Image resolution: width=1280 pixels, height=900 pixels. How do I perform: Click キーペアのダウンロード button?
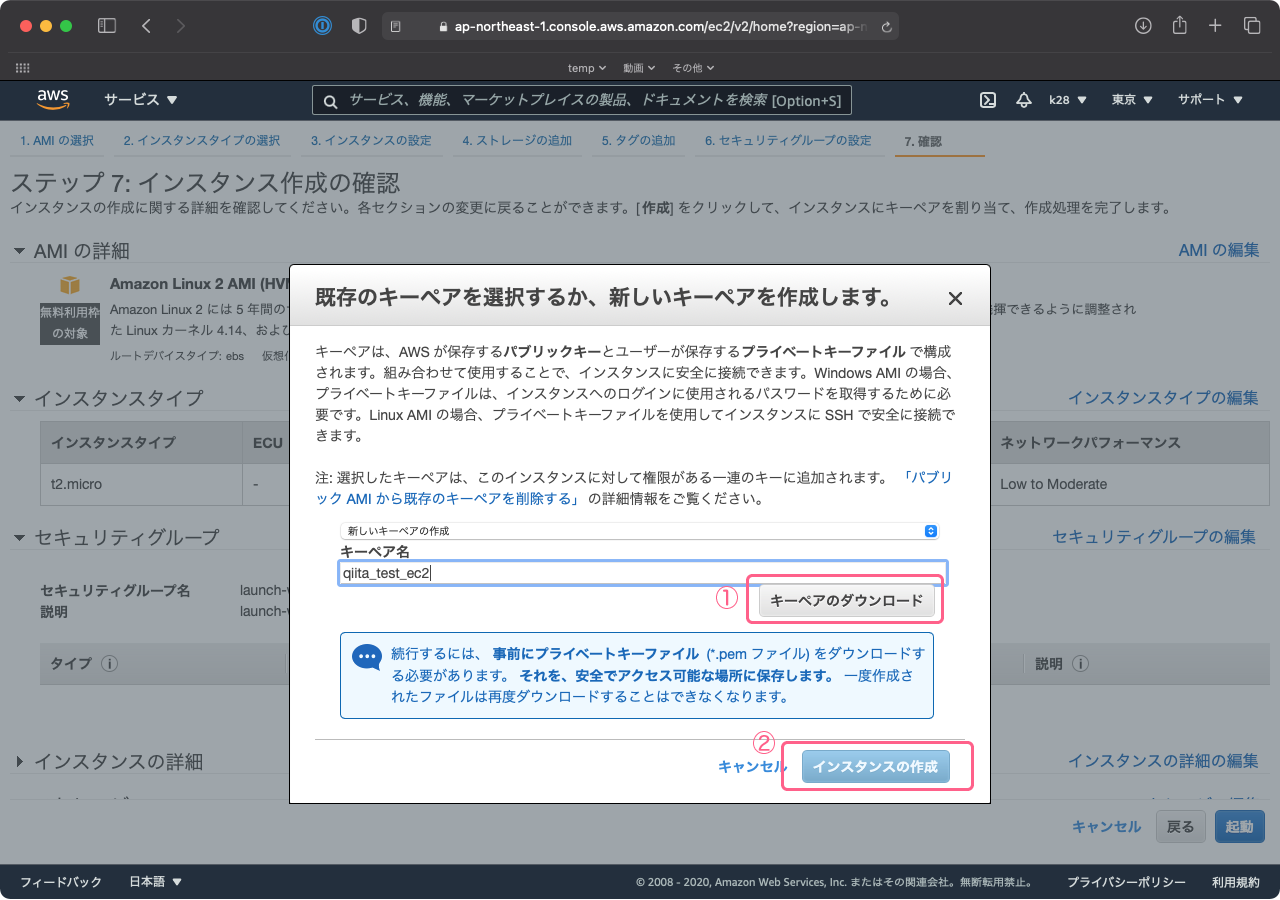click(847, 601)
